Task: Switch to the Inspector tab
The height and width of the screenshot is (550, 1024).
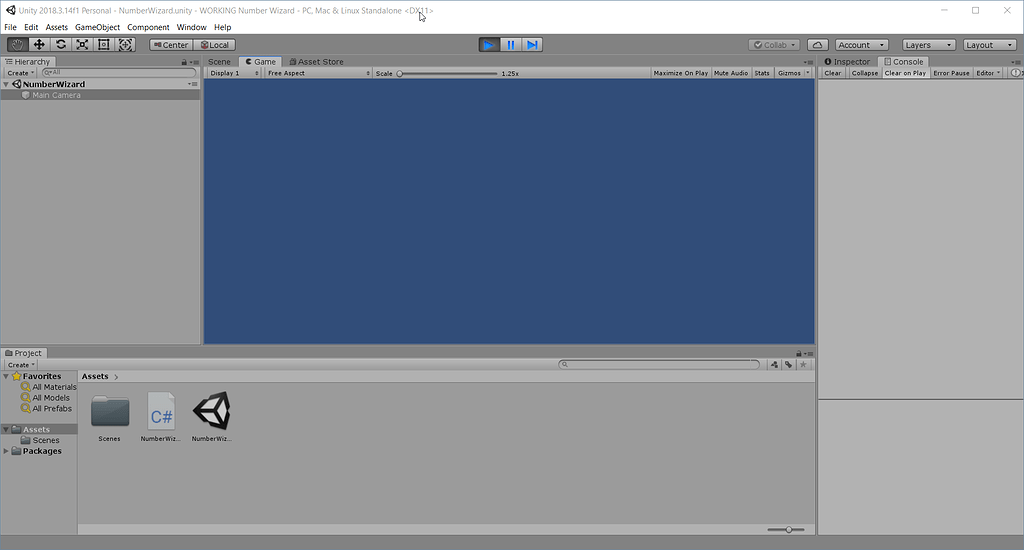Action: point(847,62)
